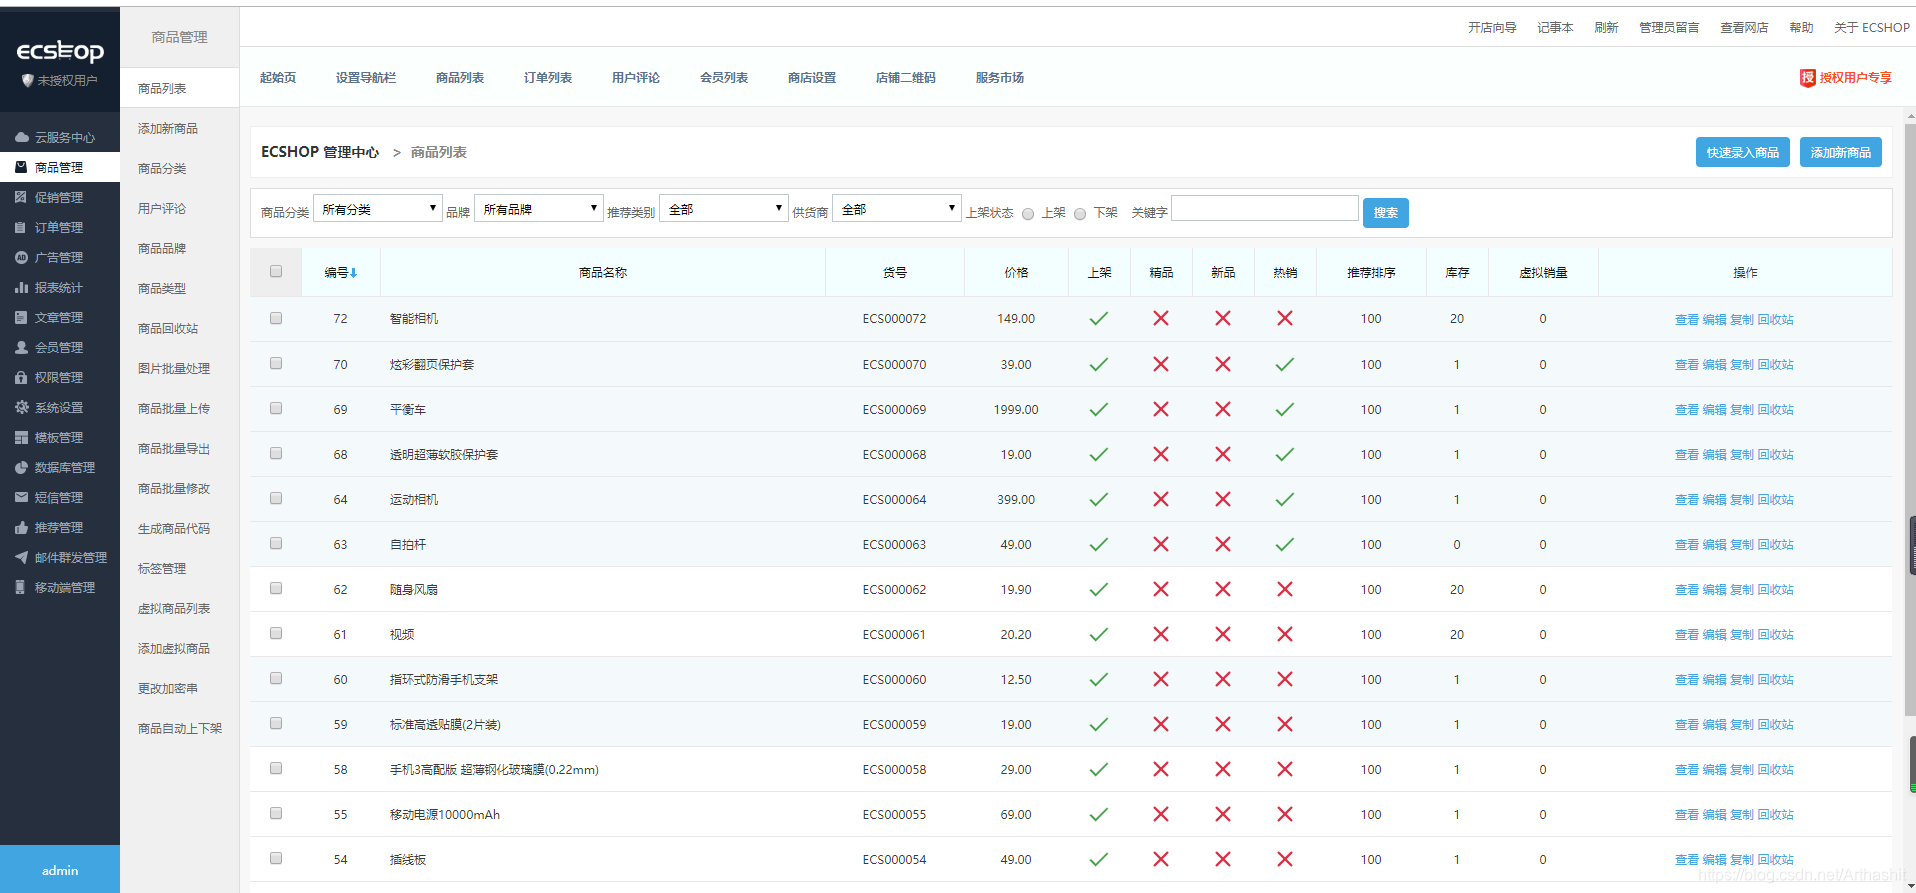Check the select-all header checkbox
Image resolution: width=1916 pixels, height=893 pixels.
click(276, 271)
